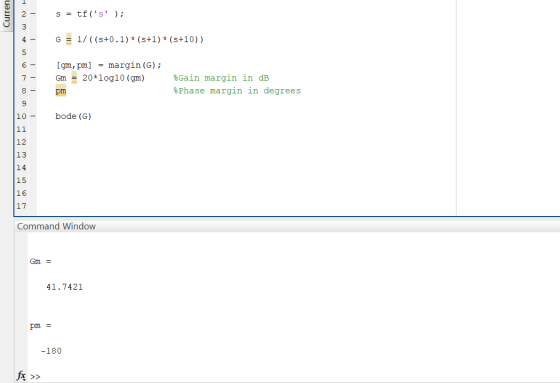The width and height of the screenshot is (560, 383).
Task: Click the %Phase margin in degrees comment
Action: point(237,91)
